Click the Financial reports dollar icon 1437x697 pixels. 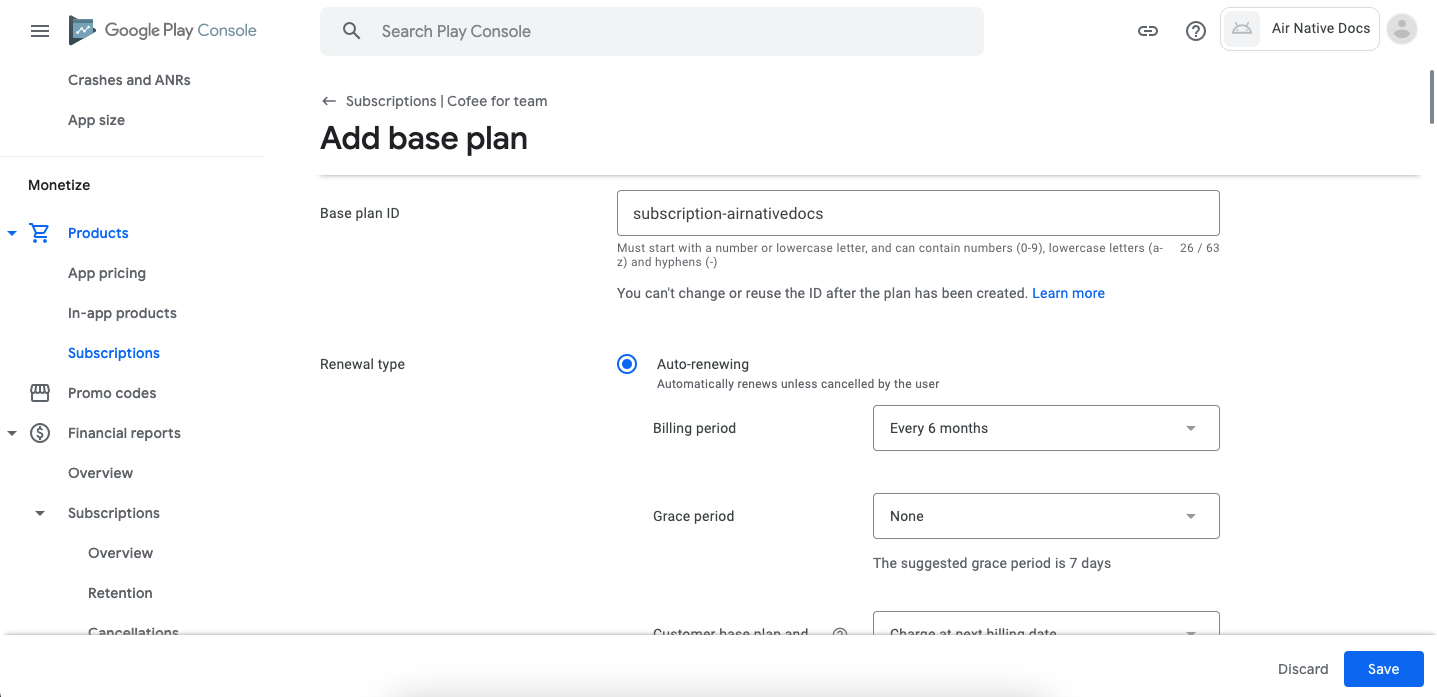[40, 433]
